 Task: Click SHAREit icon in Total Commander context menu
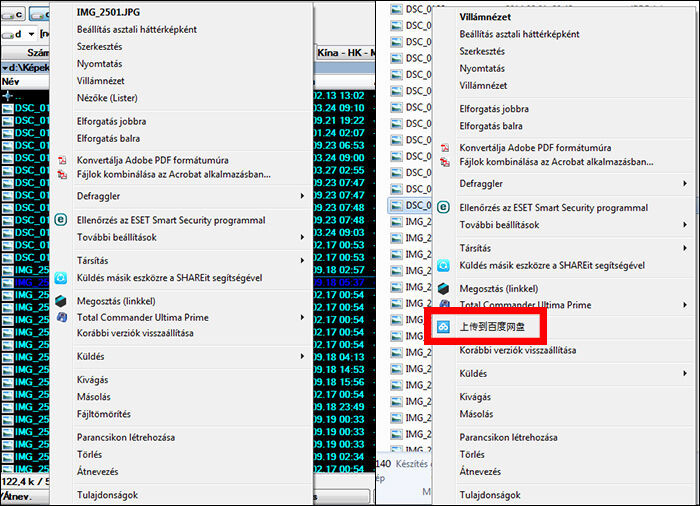tap(61, 278)
